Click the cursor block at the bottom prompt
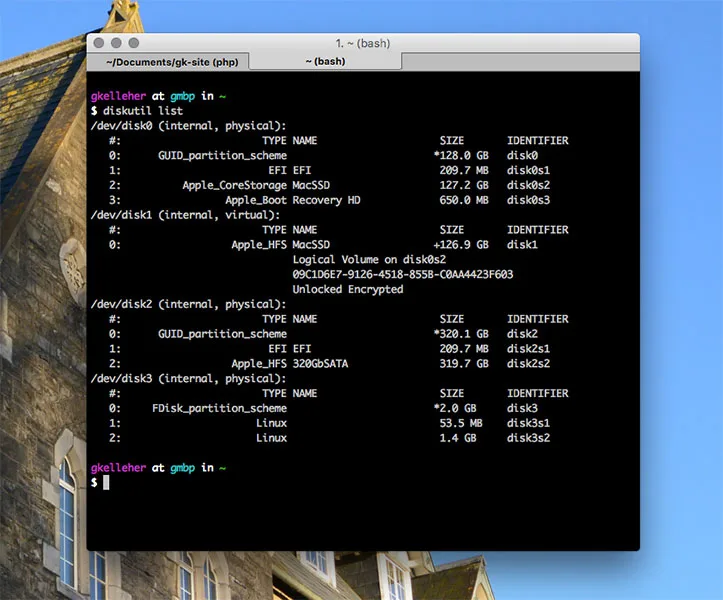The width and height of the screenshot is (723, 600). [105, 483]
